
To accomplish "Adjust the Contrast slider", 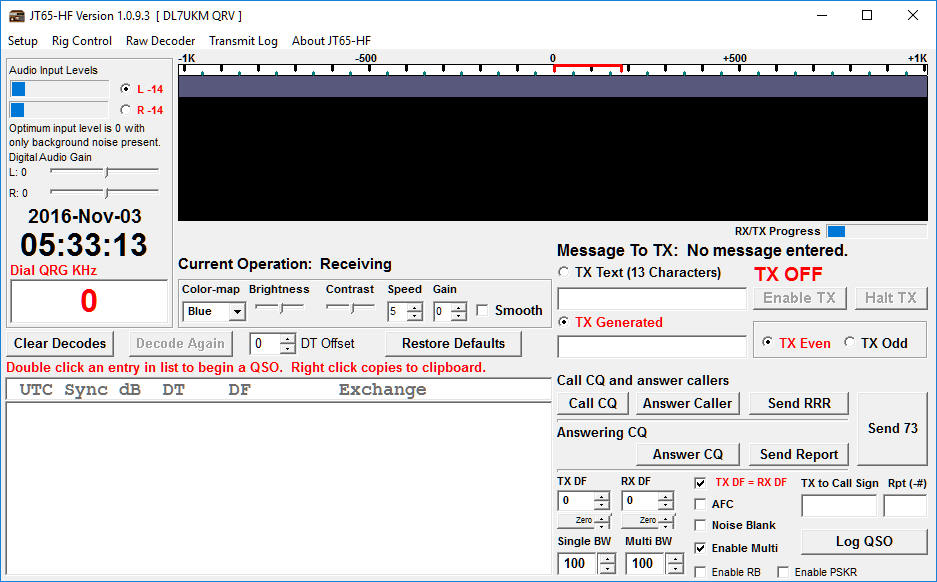I will (351, 308).
